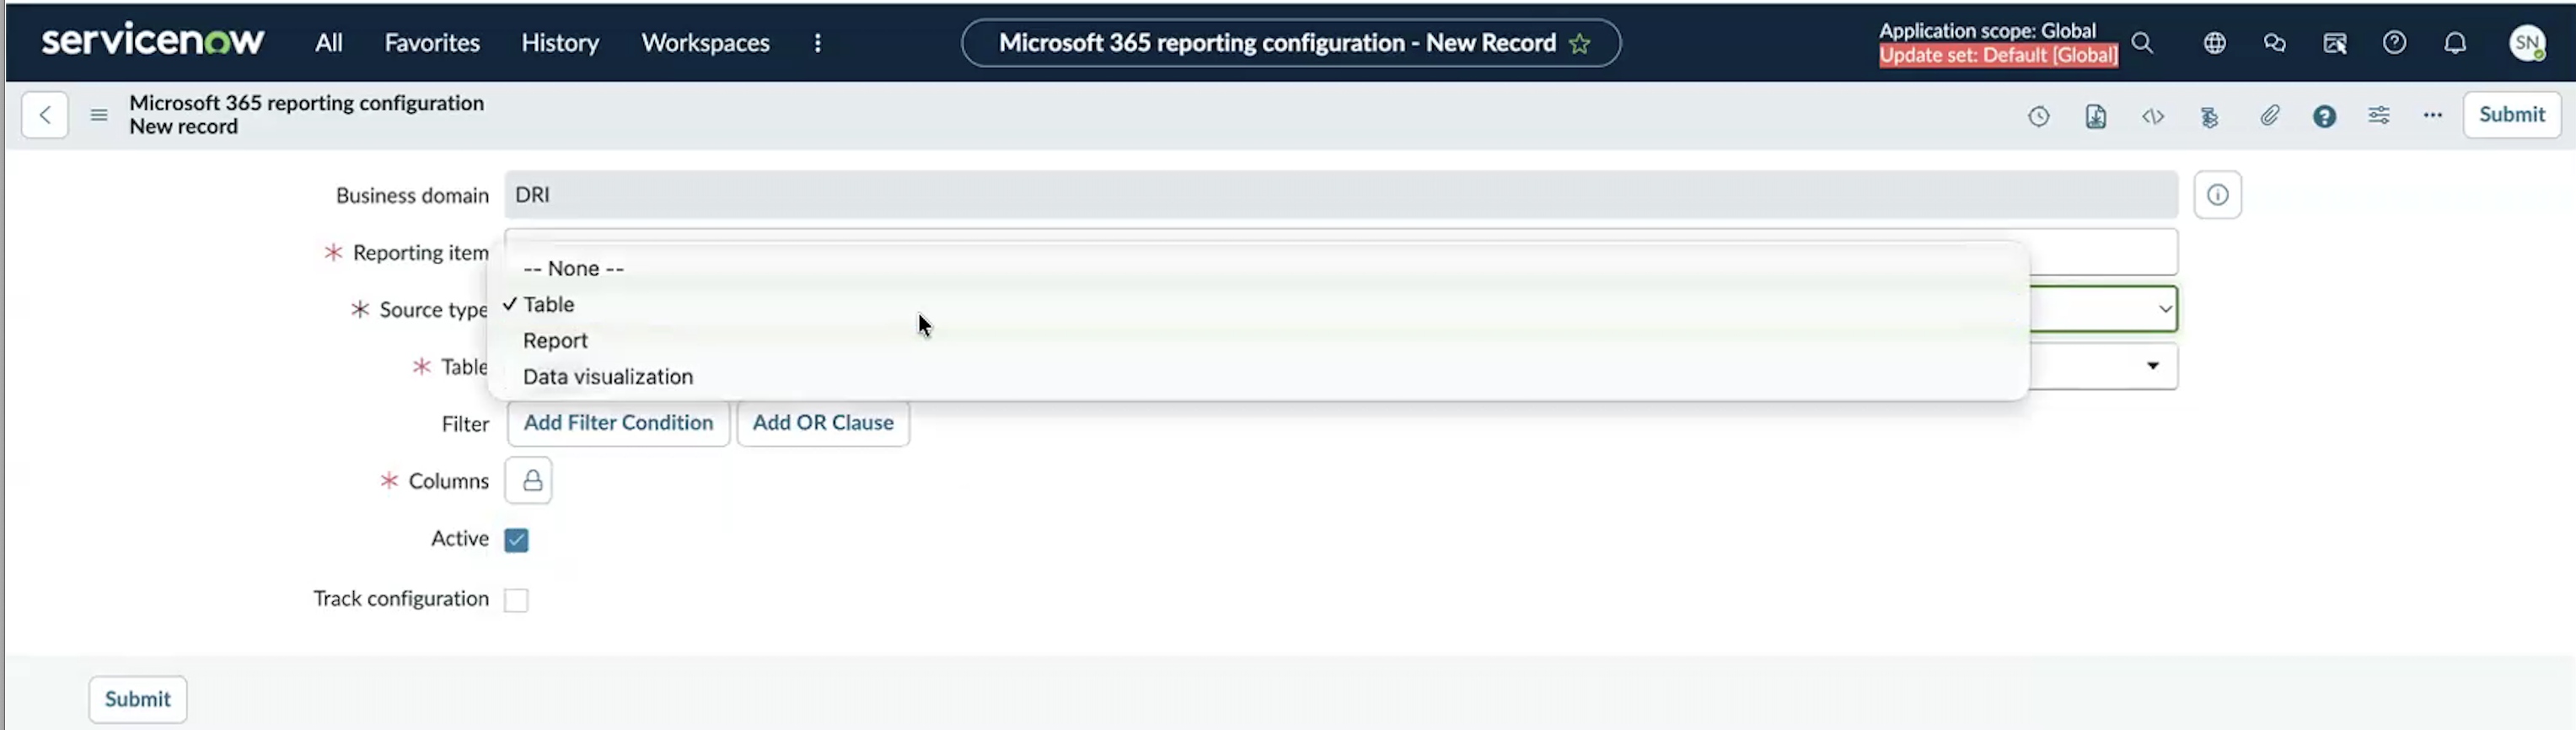Click the Update set: Default [Global] indicator
The width and height of the screenshot is (2576, 730).
point(1998,55)
